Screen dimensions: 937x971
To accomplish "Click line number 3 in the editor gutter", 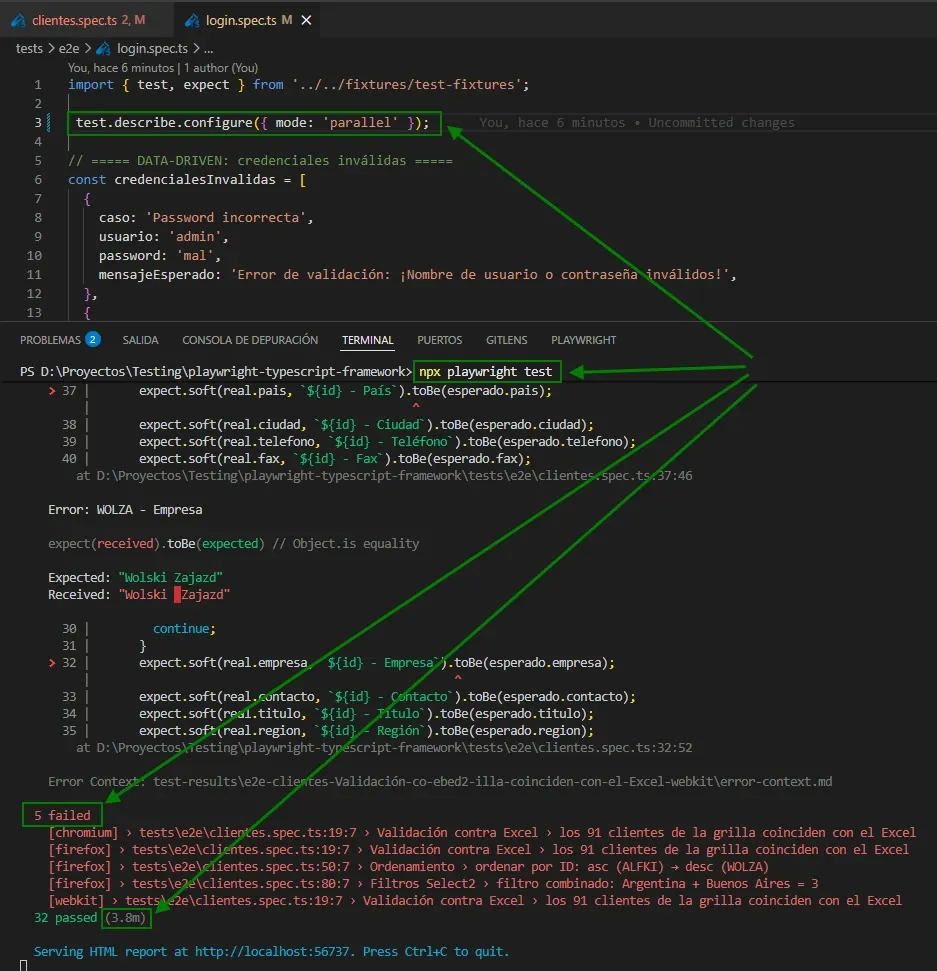I will point(38,123).
